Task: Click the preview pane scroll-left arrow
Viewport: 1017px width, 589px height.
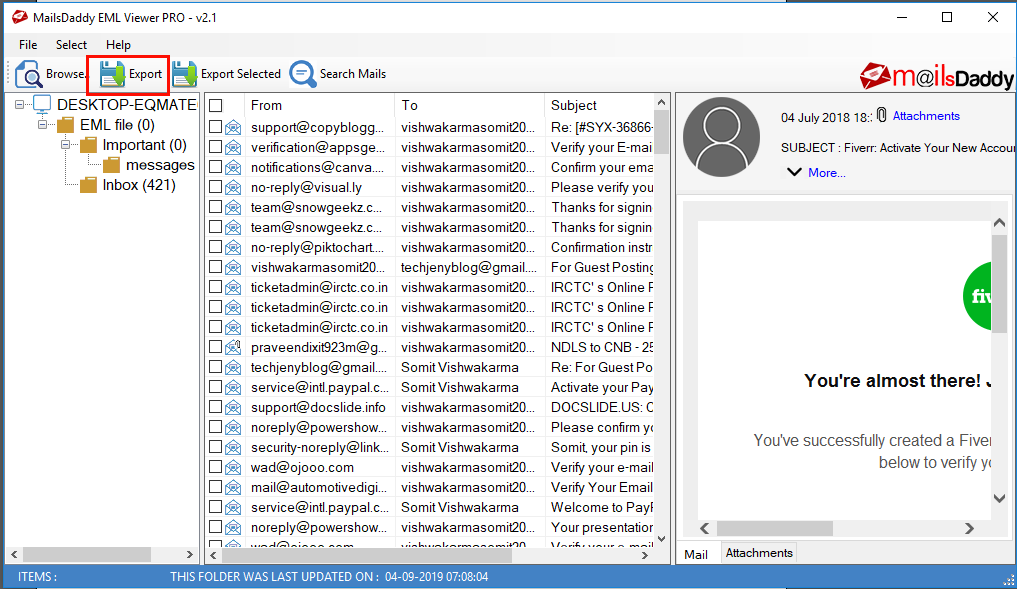Action: click(705, 529)
